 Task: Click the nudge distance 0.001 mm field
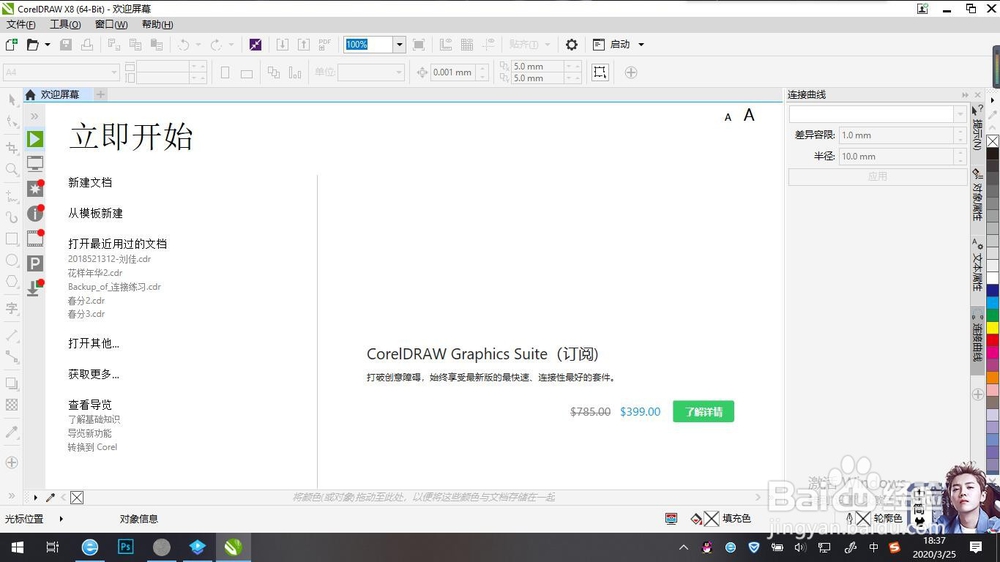tap(453, 72)
